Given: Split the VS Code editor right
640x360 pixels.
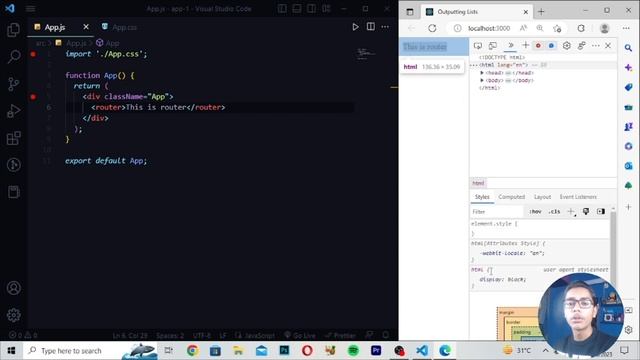Looking at the screenshot, I should click(371, 27).
